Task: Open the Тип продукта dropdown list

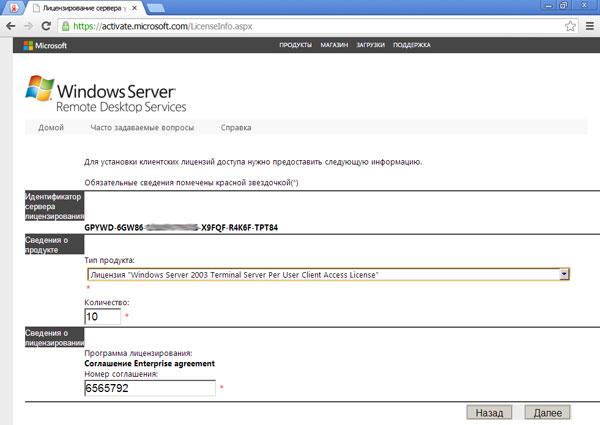Action: [328, 274]
